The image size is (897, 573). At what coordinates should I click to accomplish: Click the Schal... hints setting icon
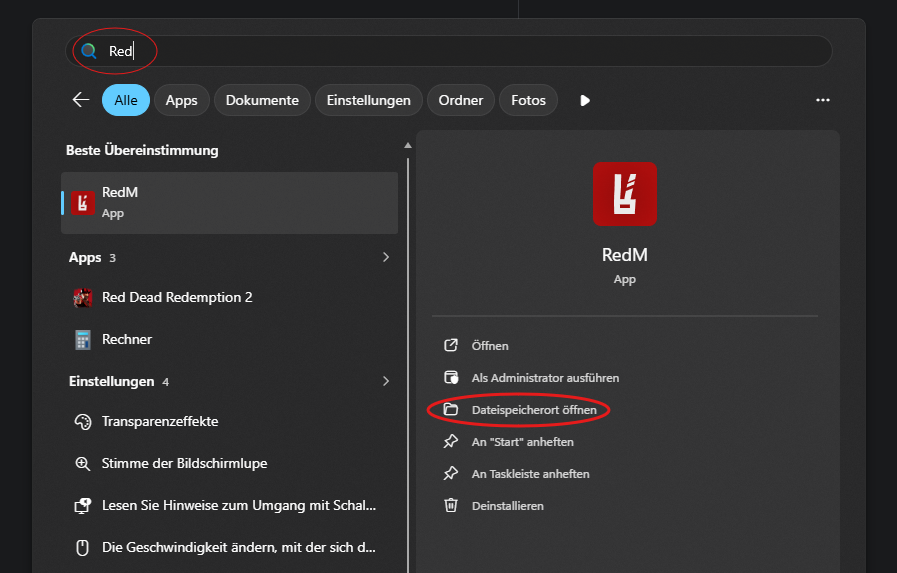point(82,506)
